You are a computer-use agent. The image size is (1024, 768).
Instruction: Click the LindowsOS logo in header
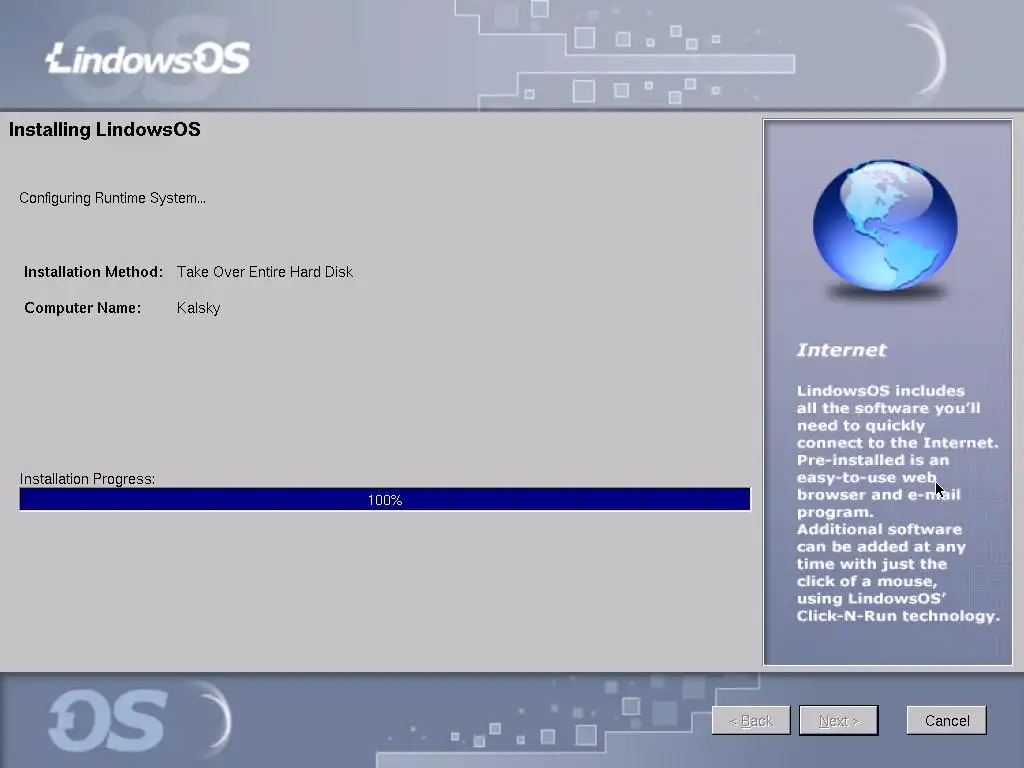pos(148,58)
